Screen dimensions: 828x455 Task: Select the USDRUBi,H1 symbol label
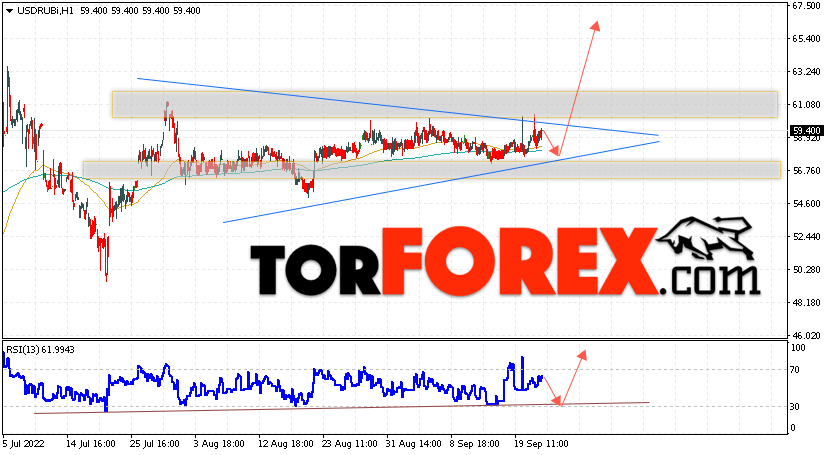tap(45, 11)
